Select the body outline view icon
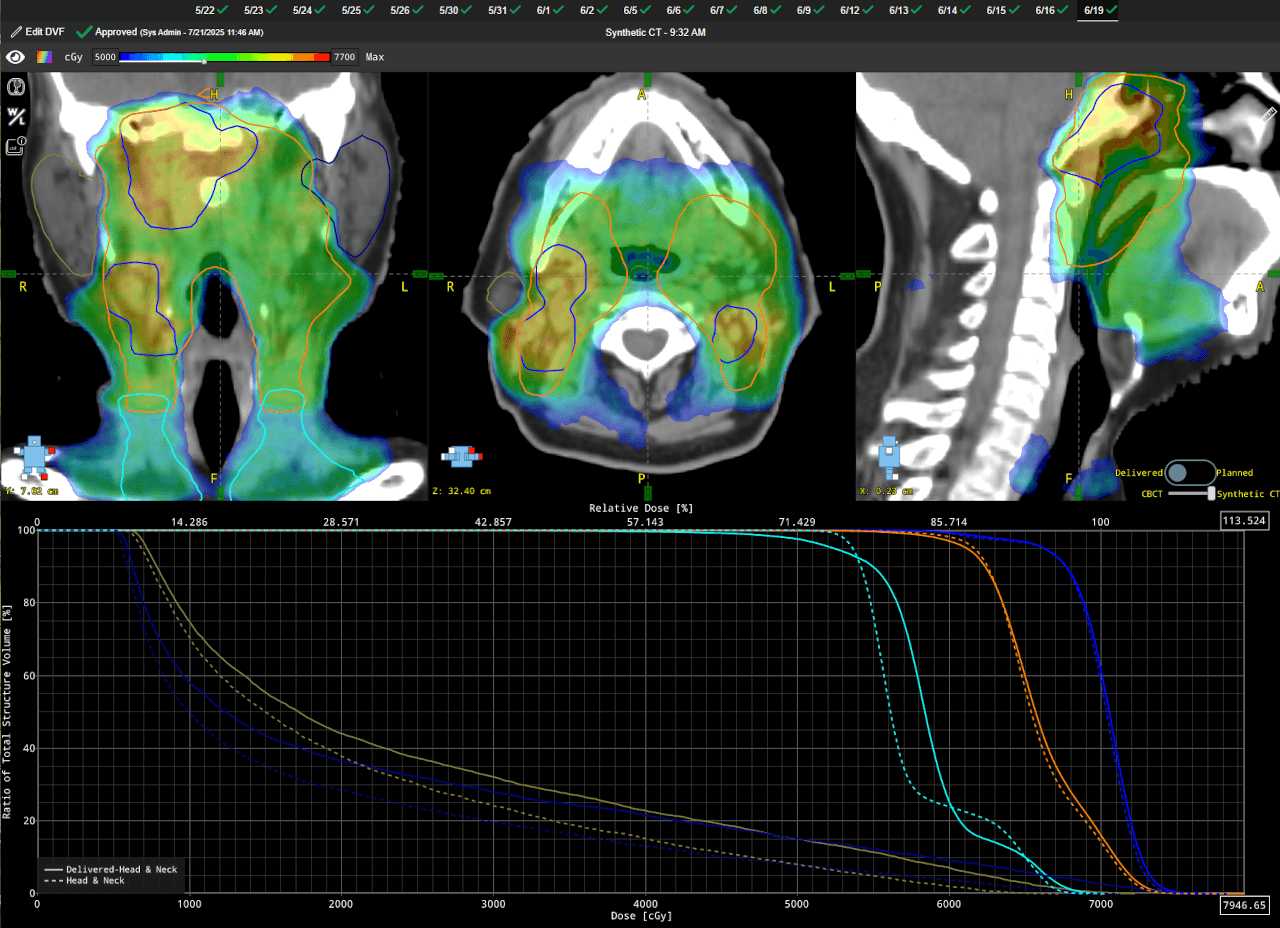Viewport: 1280px width, 928px height. [x=16, y=88]
